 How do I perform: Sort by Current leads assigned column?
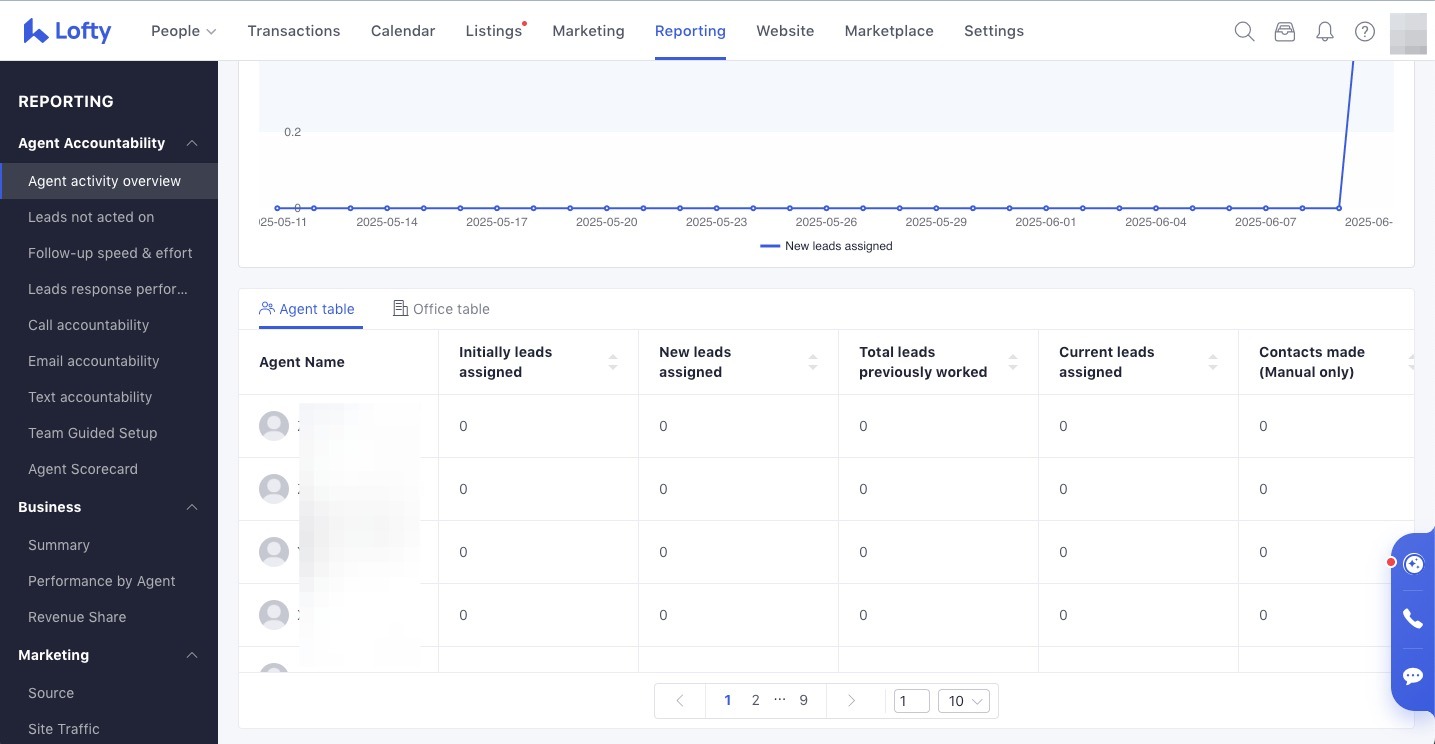pyautogui.click(x=1213, y=362)
